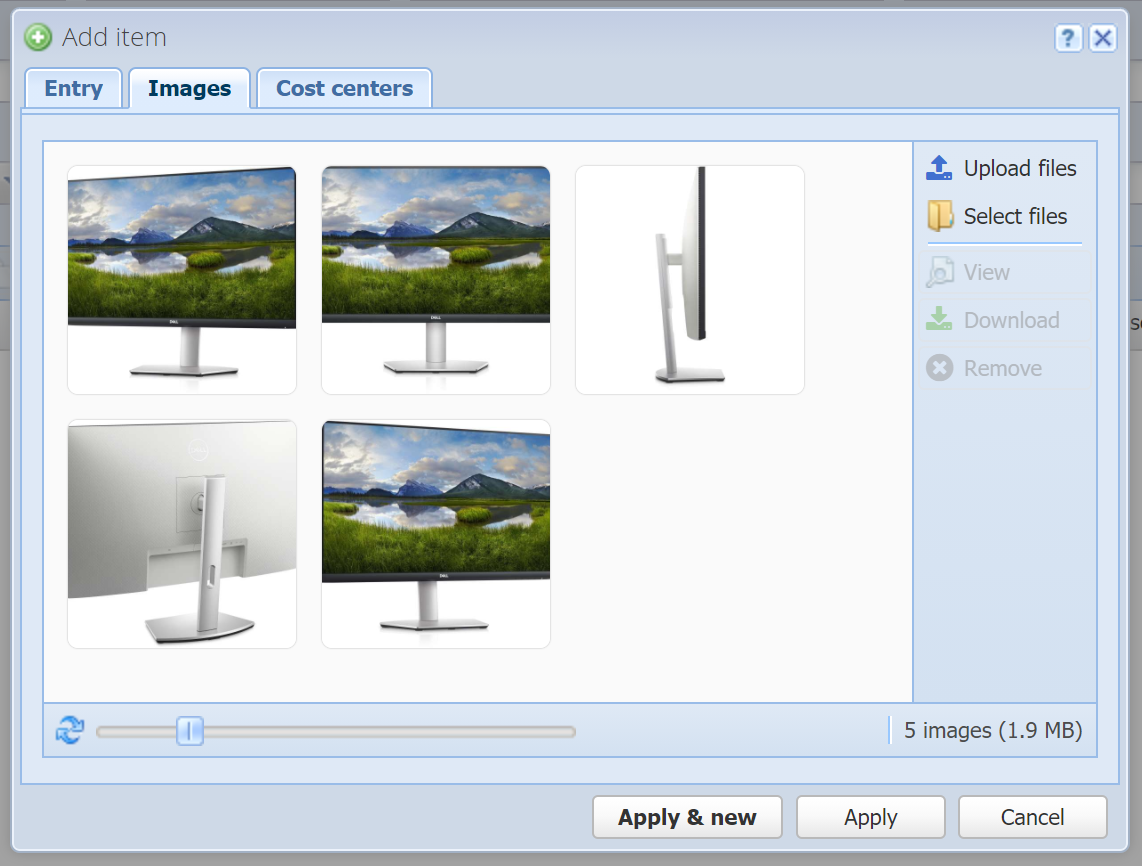Click the Upload files arrow icon
1142x866 pixels.
(939, 168)
